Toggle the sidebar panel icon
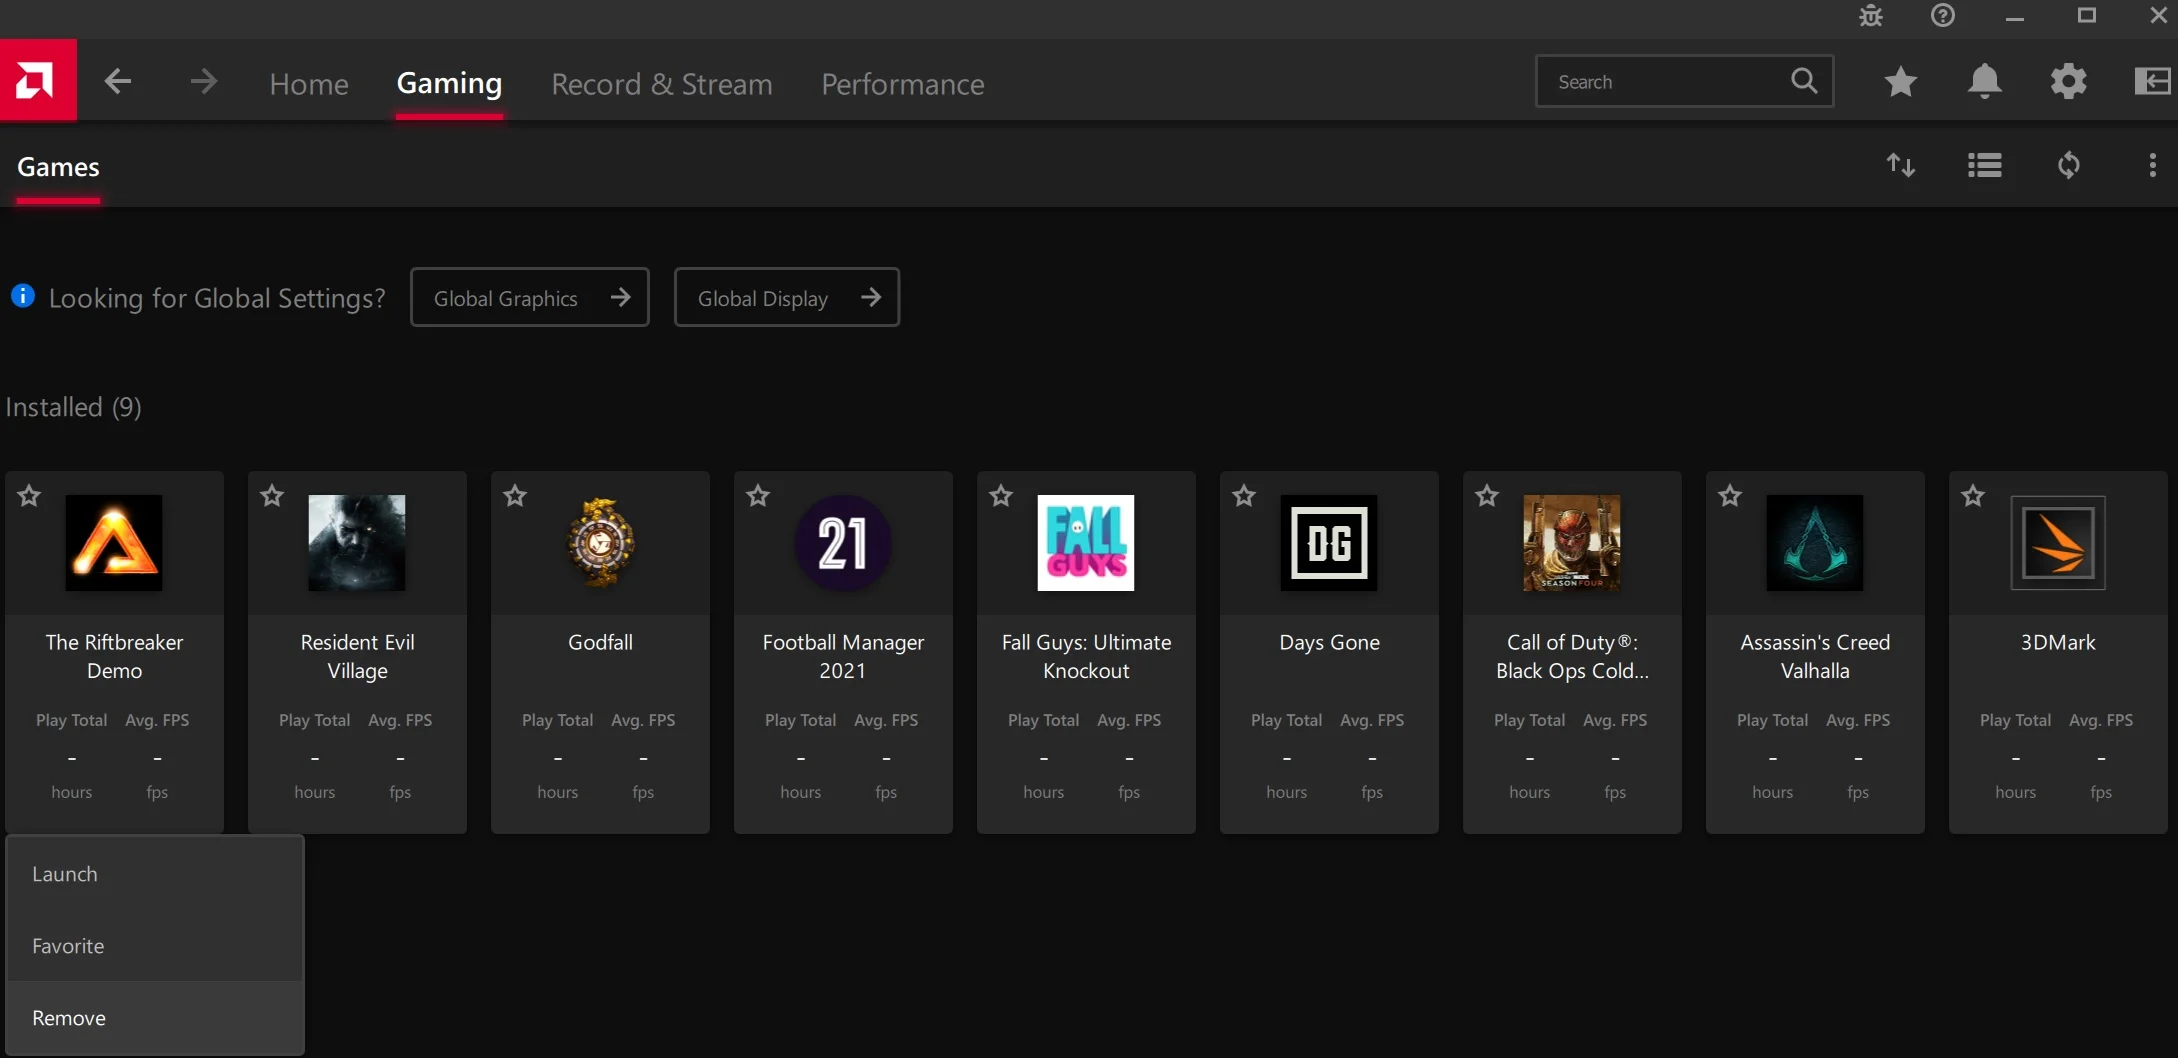The image size is (2178, 1058). [2152, 82]
